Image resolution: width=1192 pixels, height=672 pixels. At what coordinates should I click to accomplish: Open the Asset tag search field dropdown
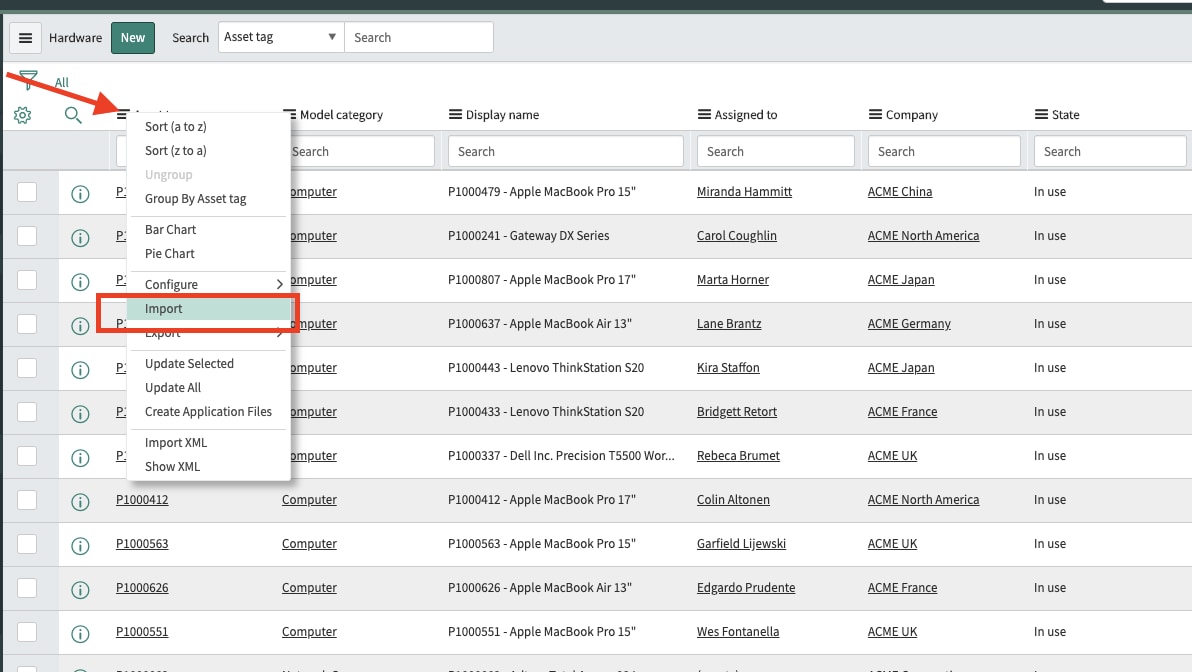(x=281, y=37)
